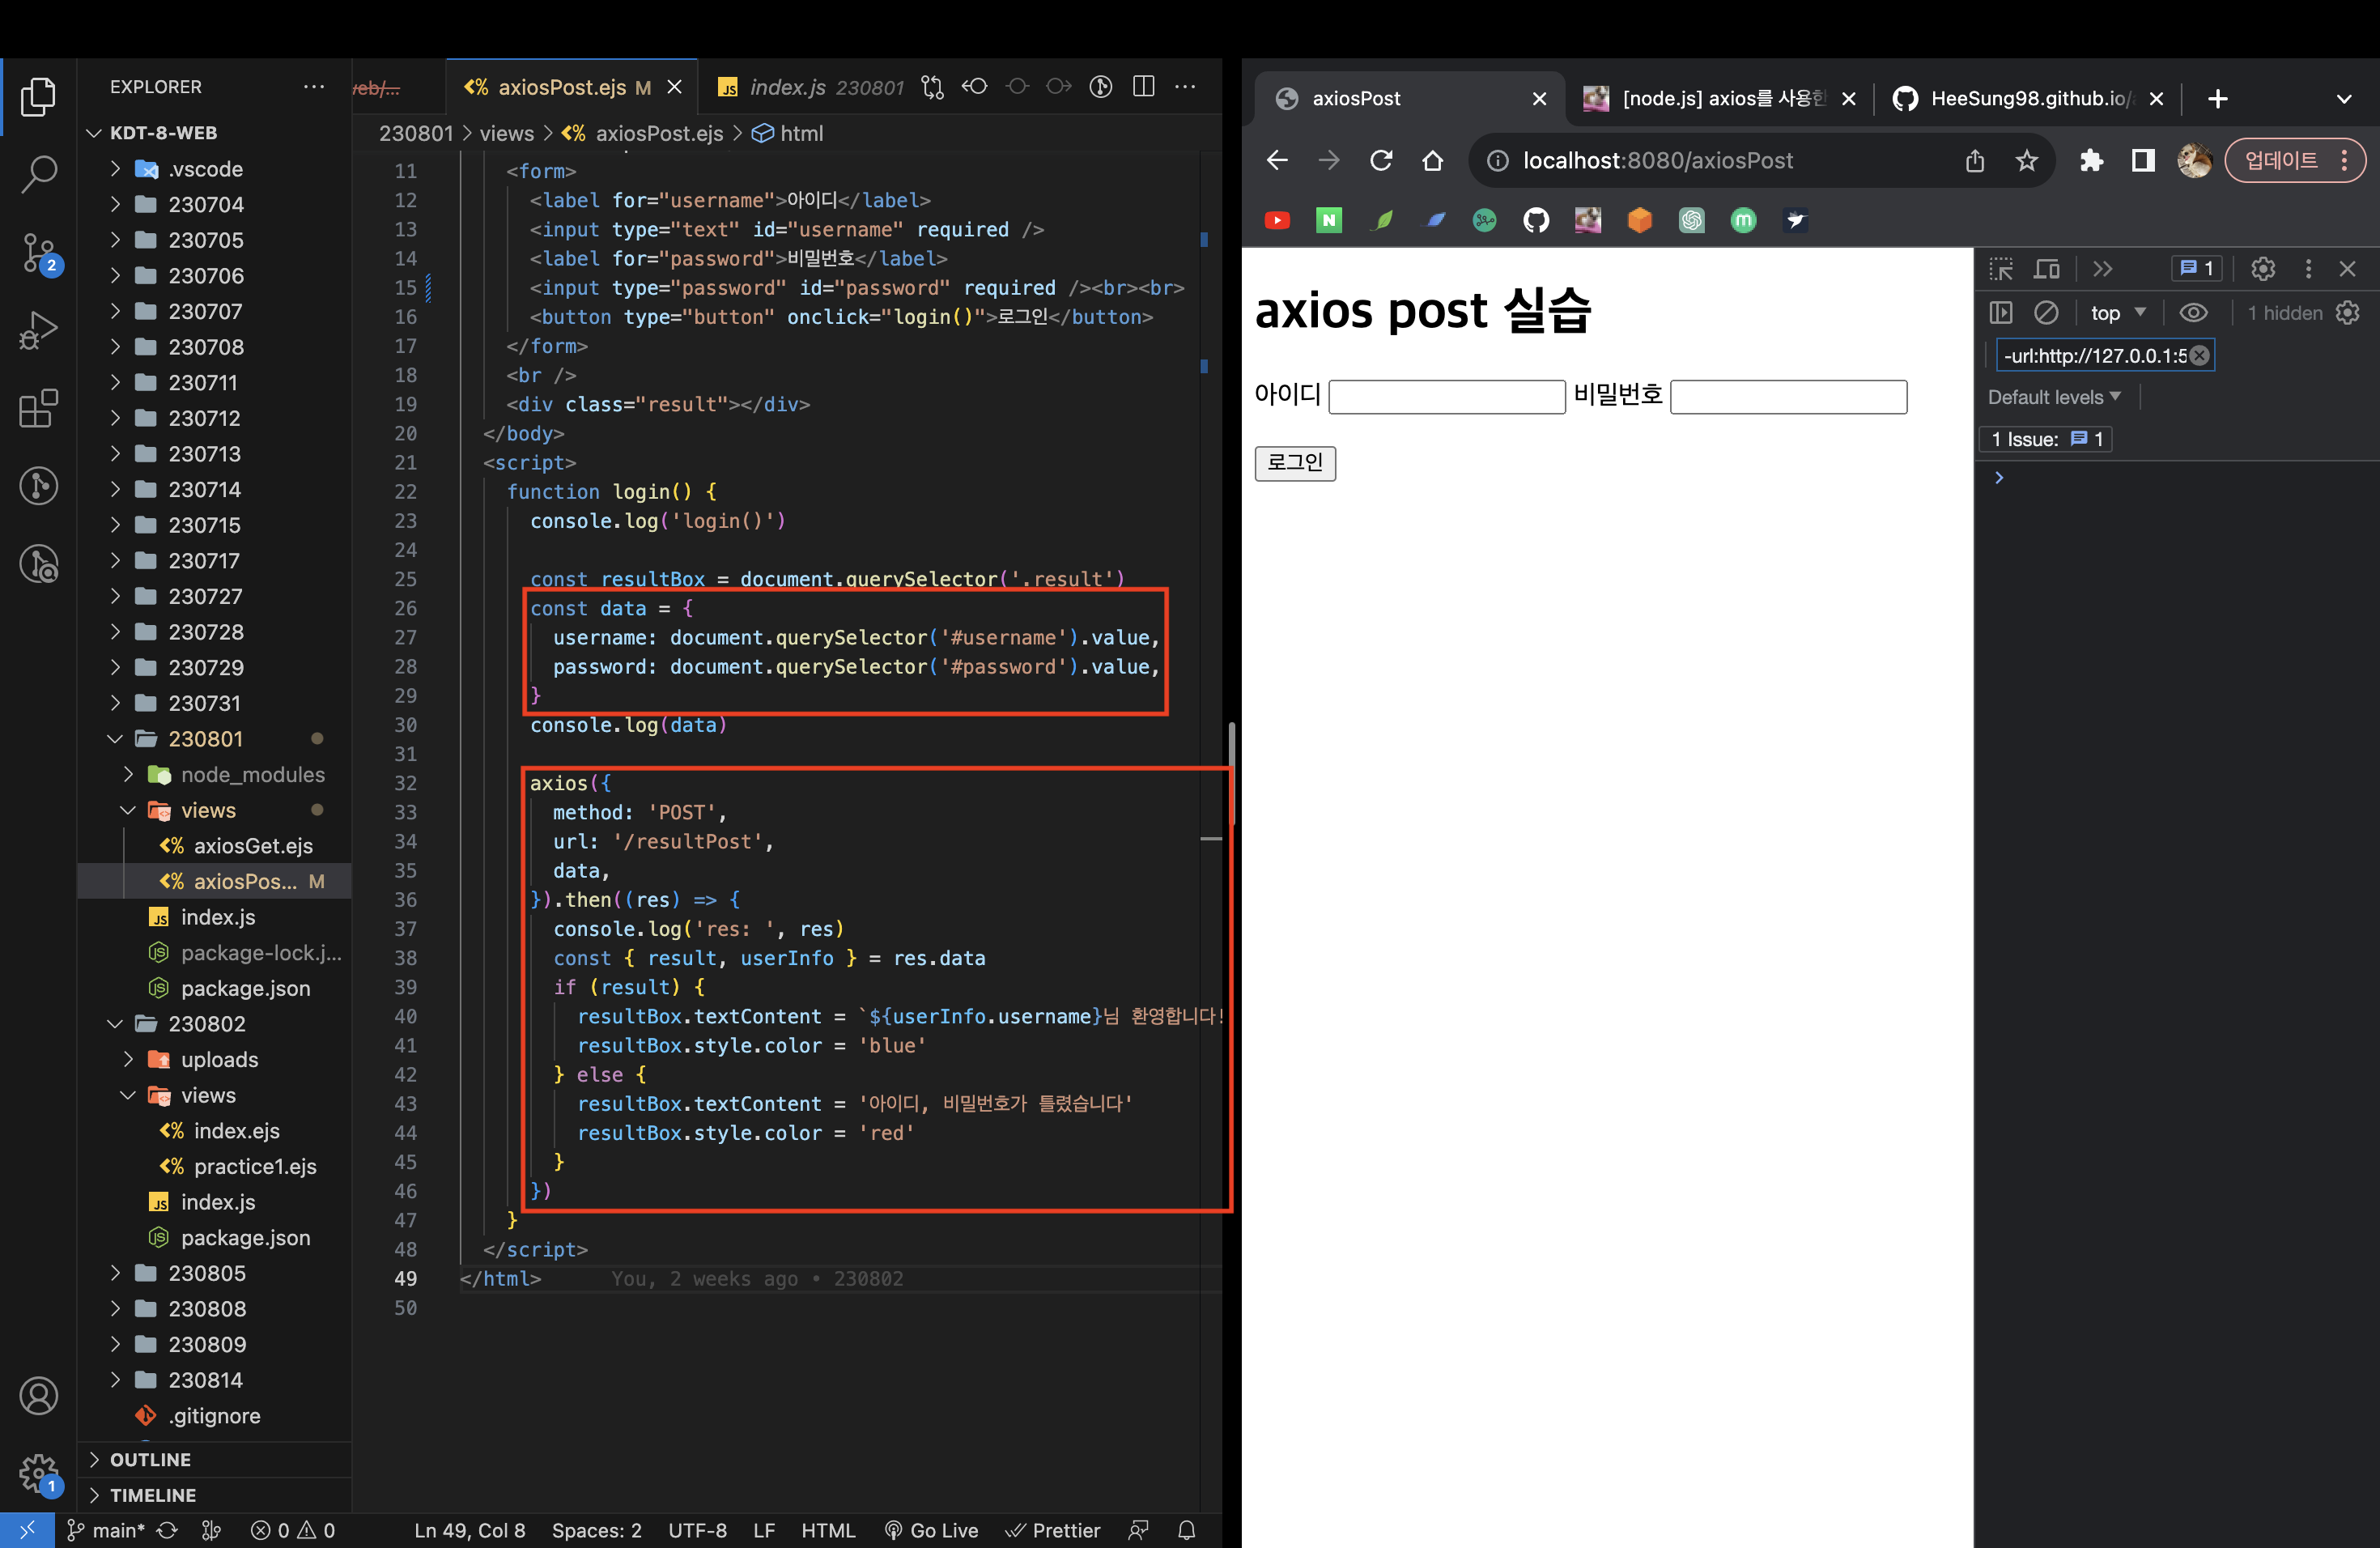Reload the browser page
The image size is (2380, 1548).
click(1381, 160)
